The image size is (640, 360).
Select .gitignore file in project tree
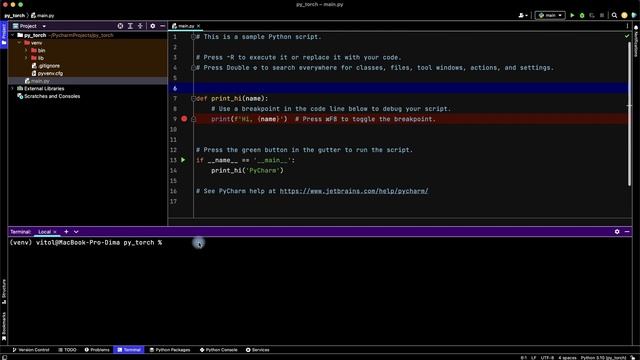[46, 66]
